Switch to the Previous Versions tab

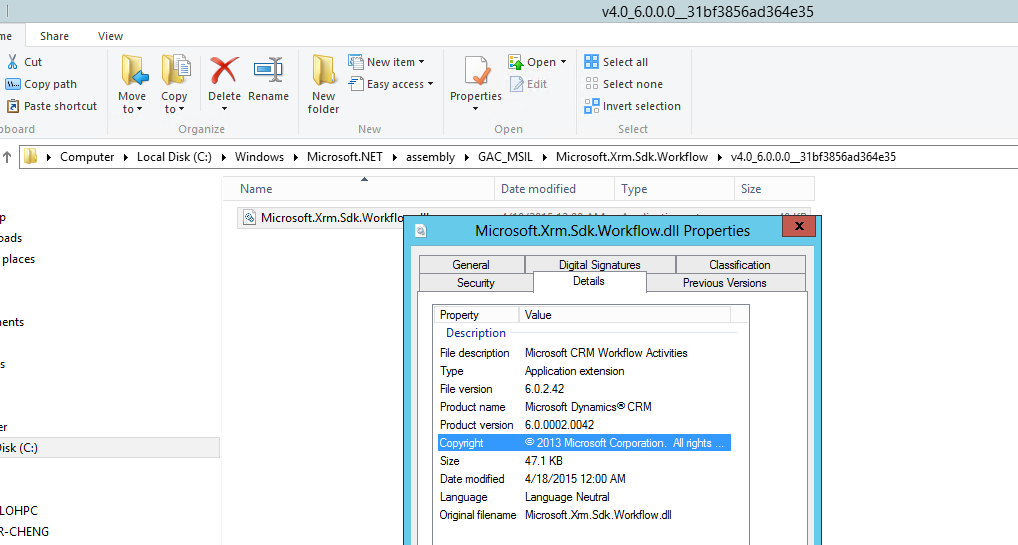(x=725, y=283)
